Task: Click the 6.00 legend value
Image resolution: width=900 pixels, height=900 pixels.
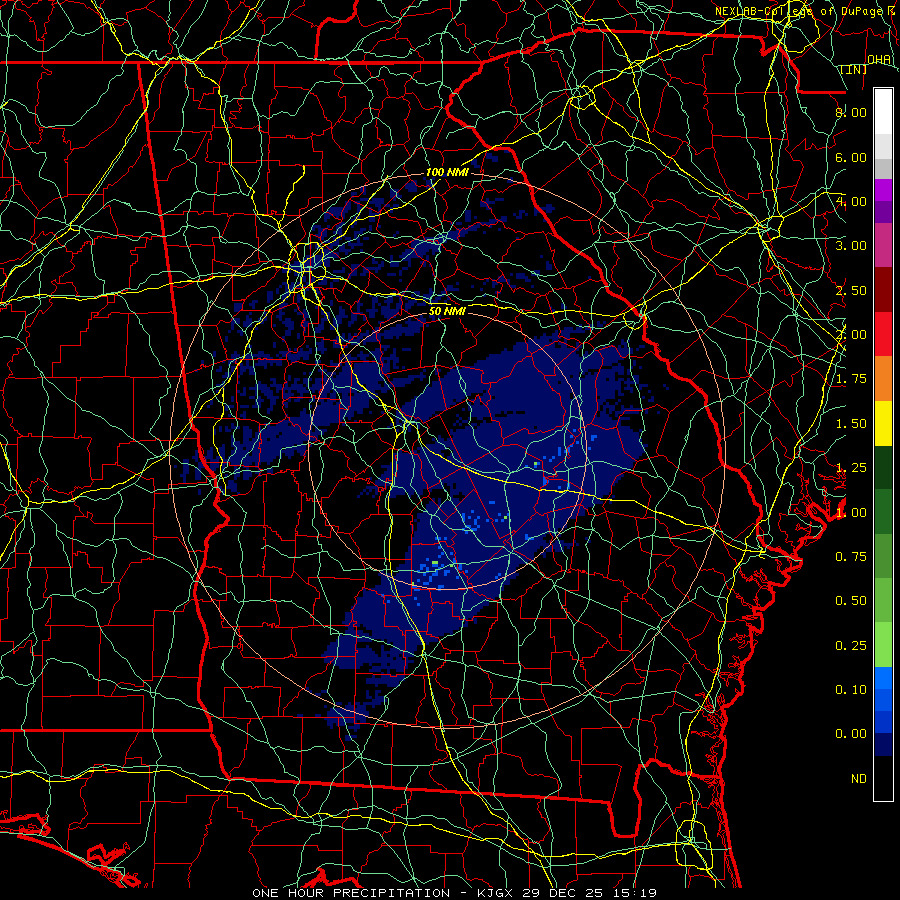Action: click(851, 157)
